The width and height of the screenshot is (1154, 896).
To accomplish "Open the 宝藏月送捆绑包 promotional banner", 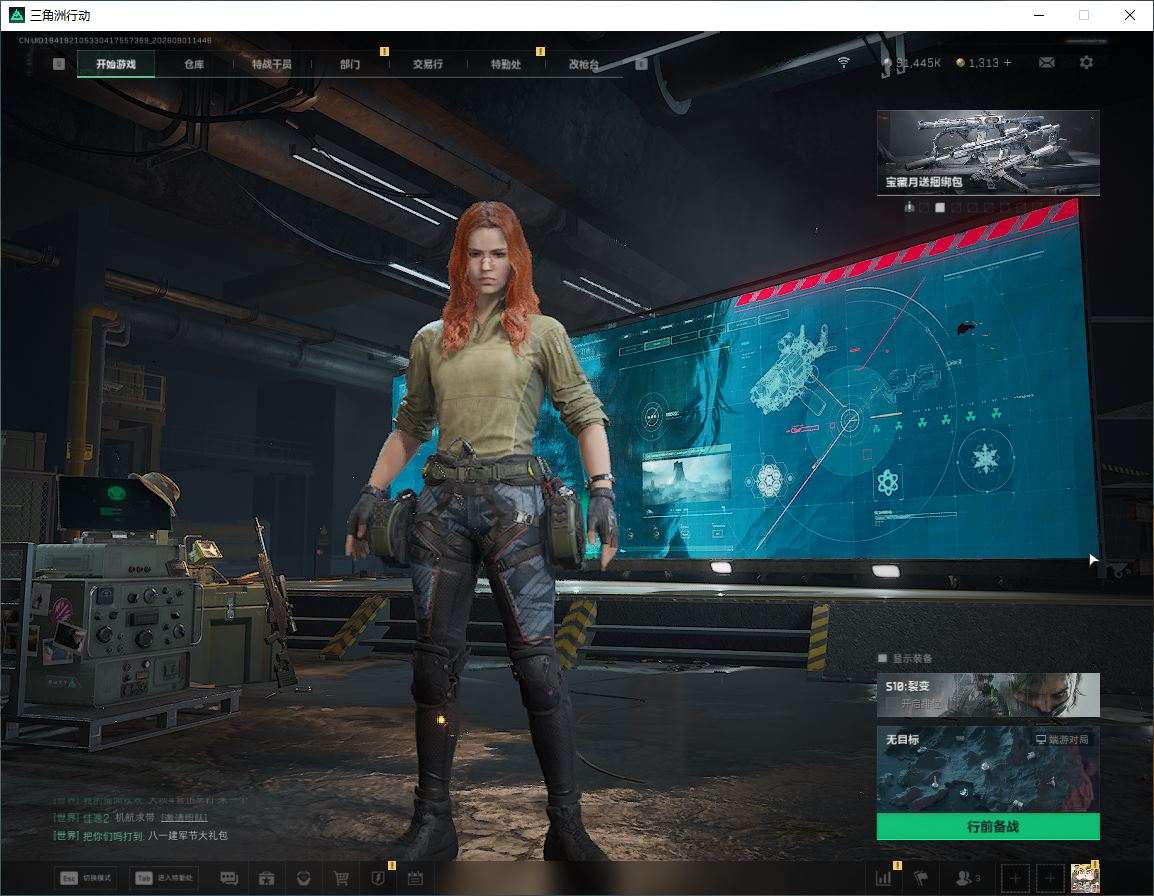I will tap(988, 152).
